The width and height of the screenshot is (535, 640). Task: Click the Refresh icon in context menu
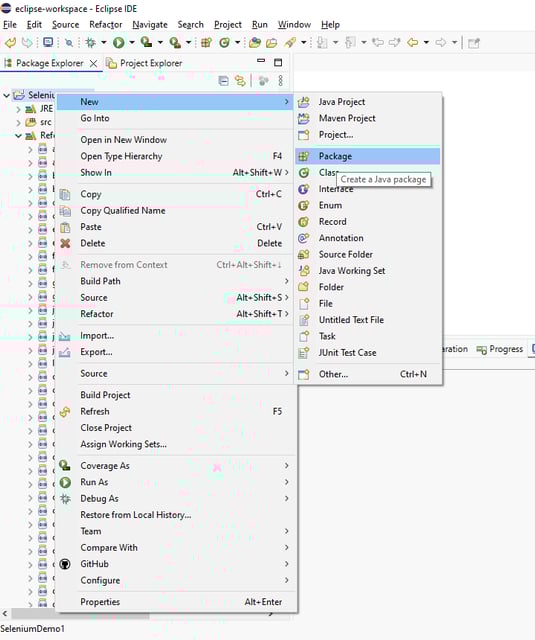pos(65,412)
